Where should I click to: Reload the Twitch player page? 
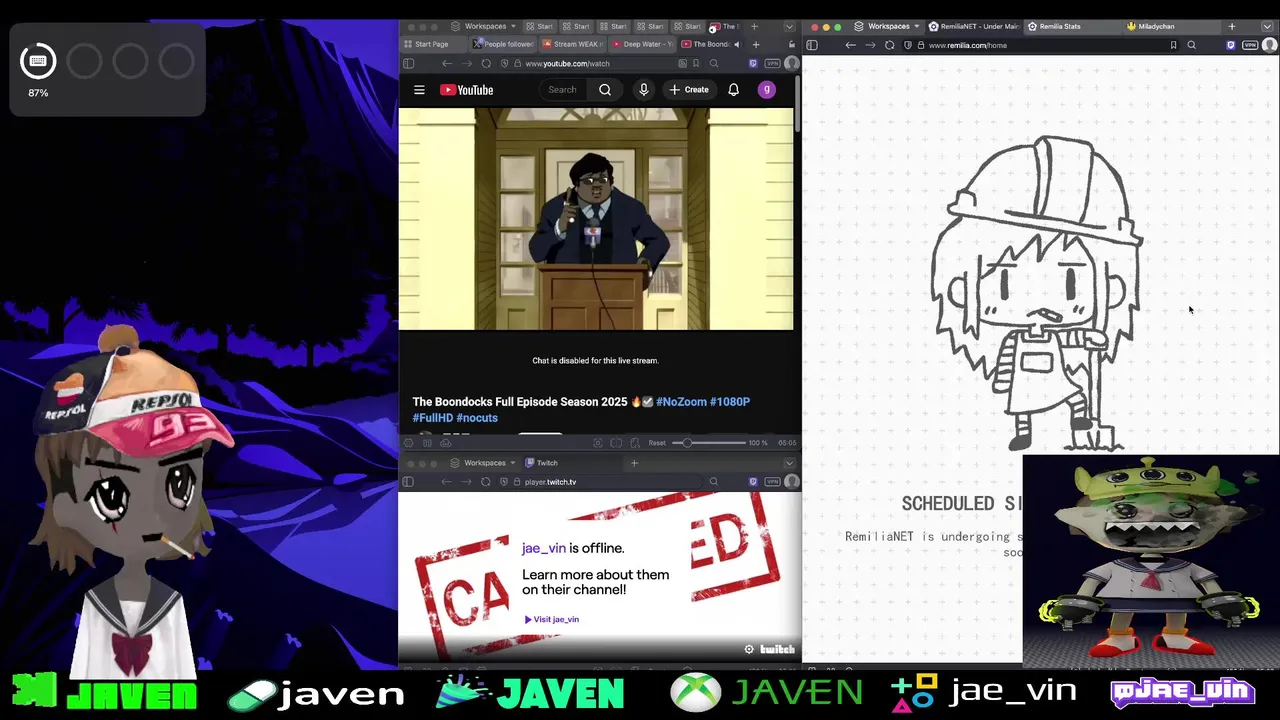coord(486,482)
